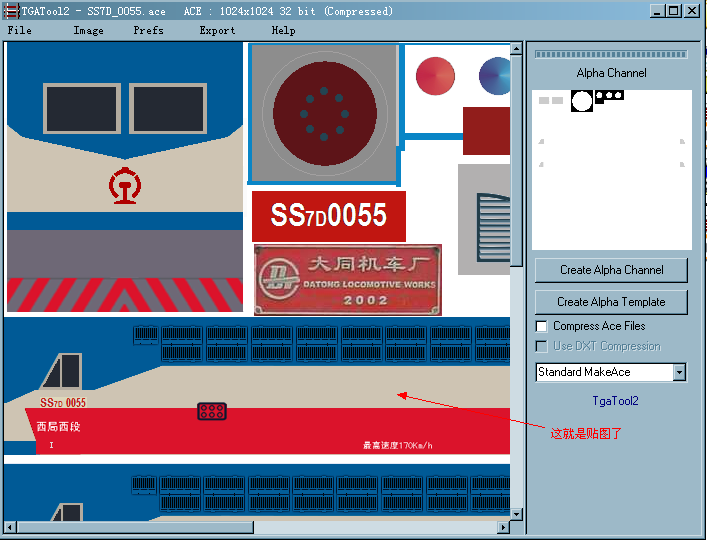Image resolution: width=707 pixels, height=541 pixels.
Task: Open the File menu
Action: 20,30
